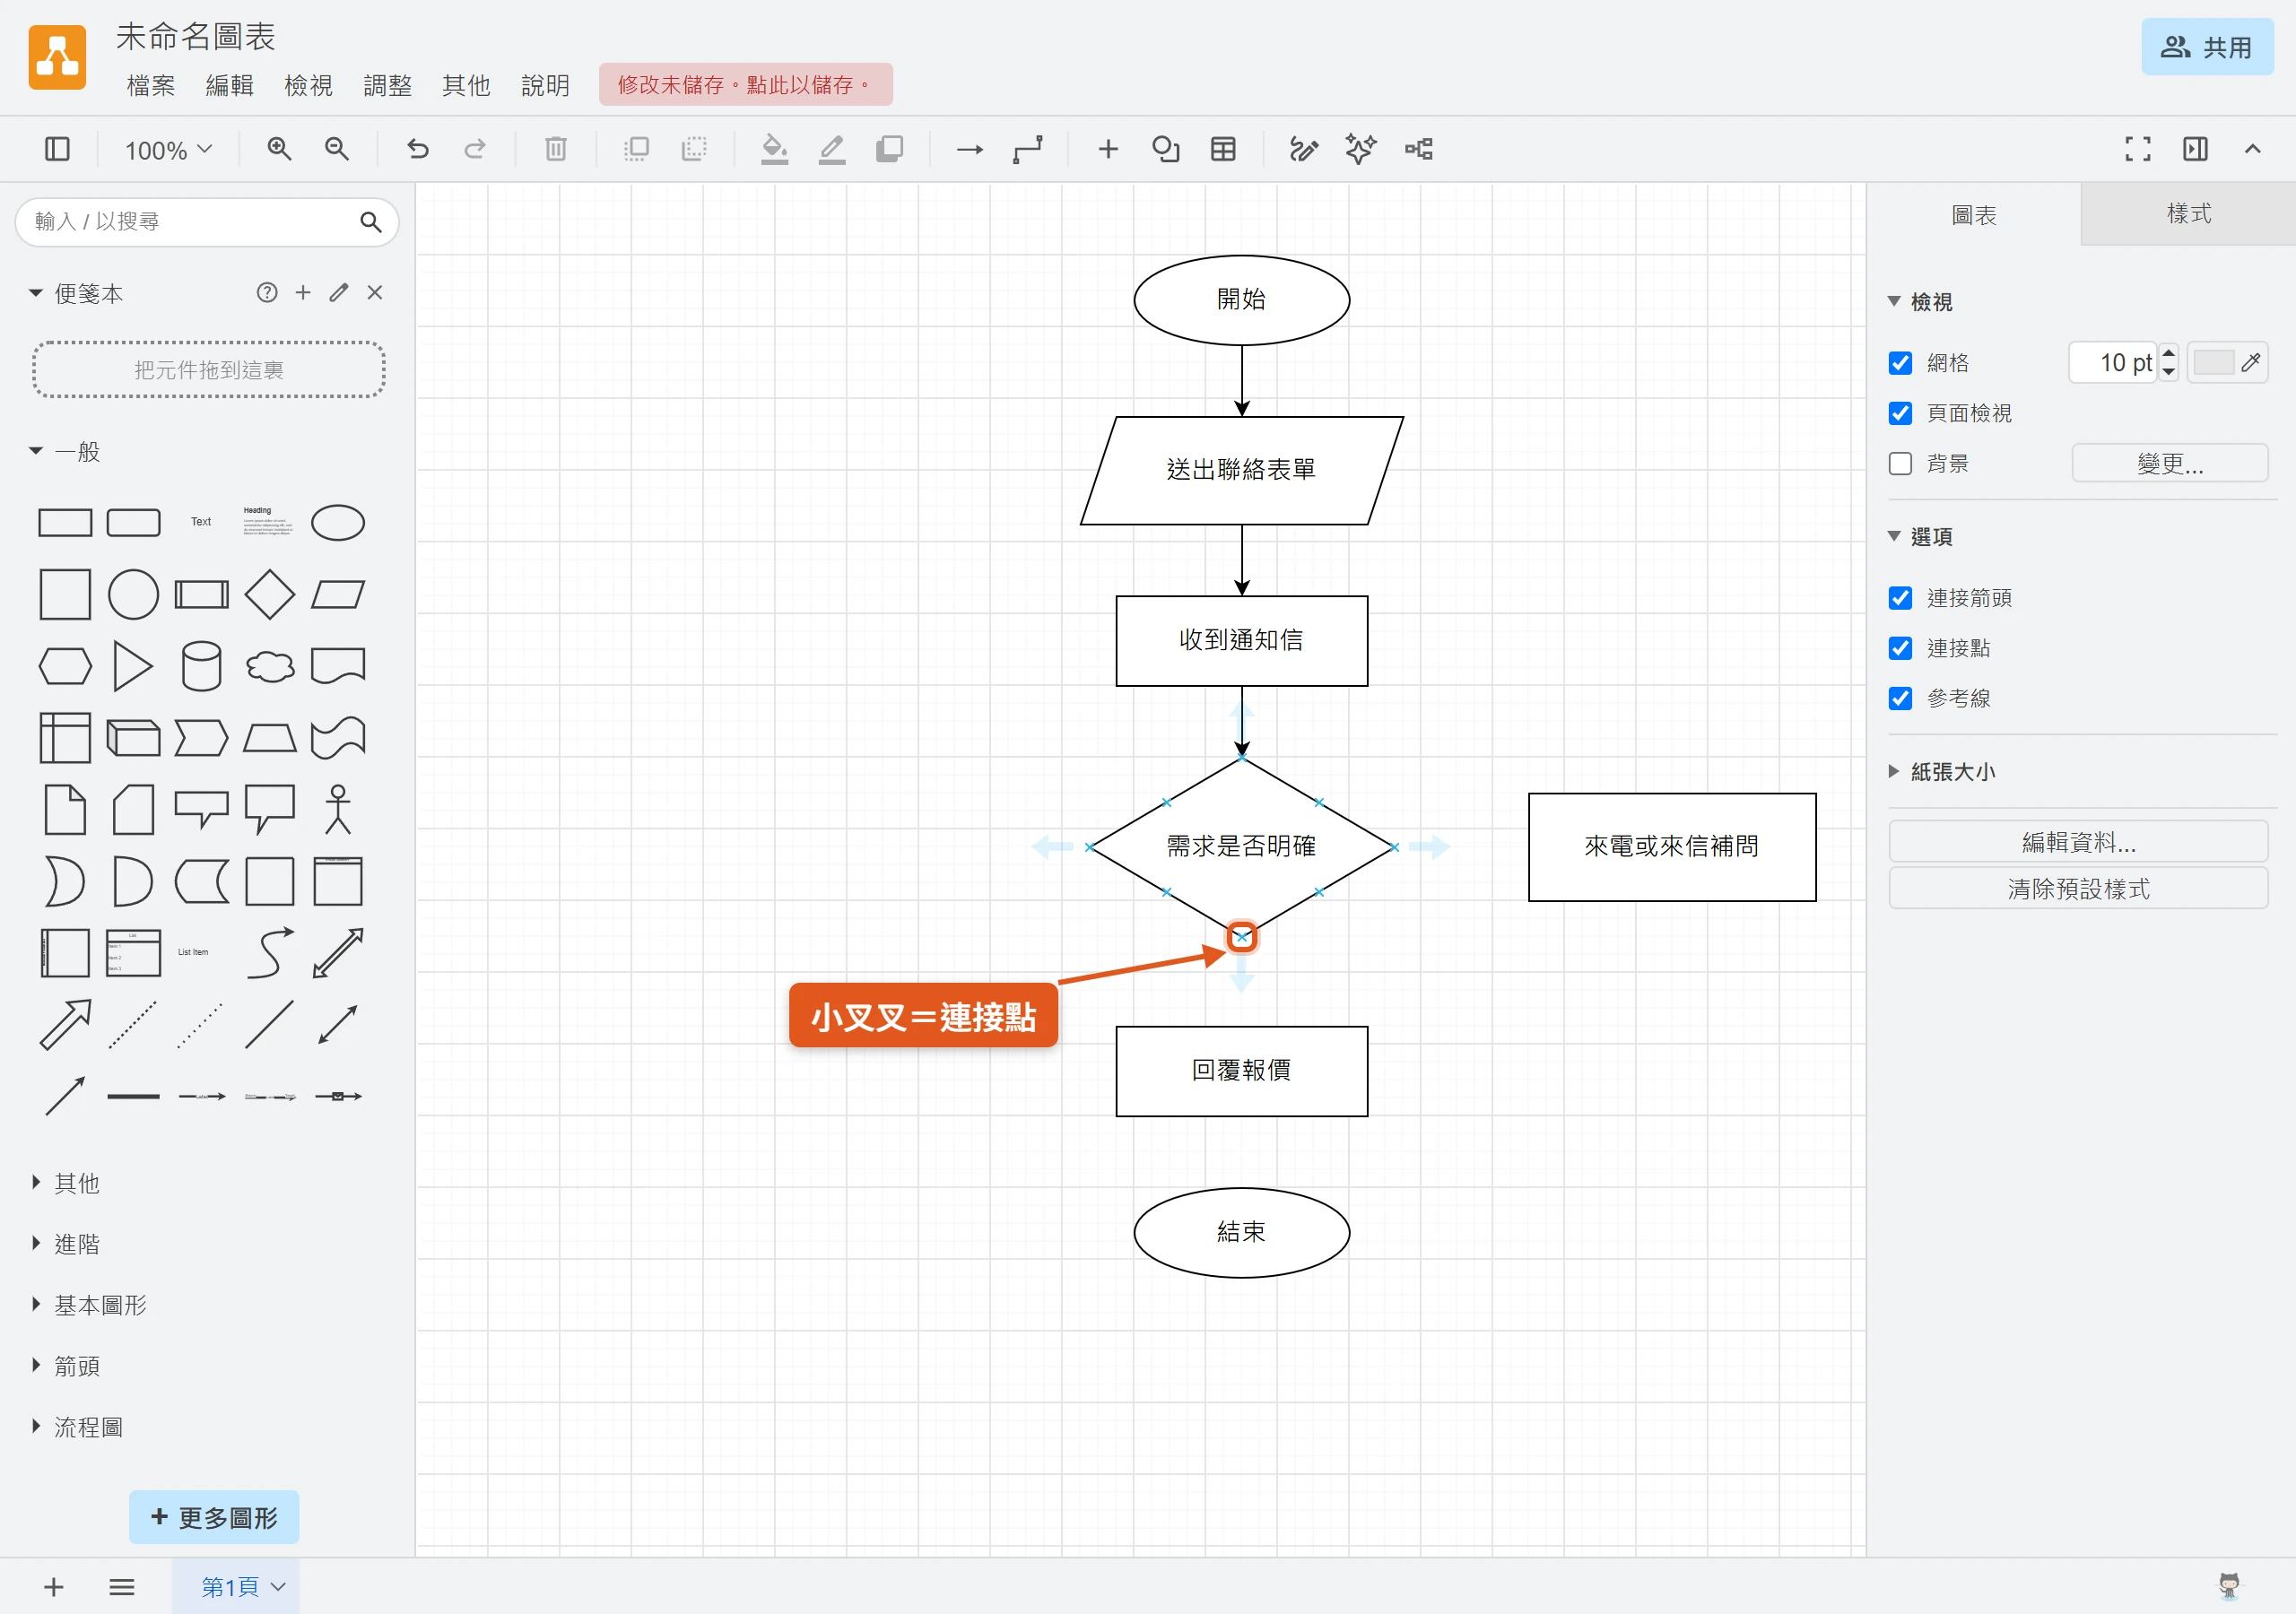Click the 共用 share button
2296x1614 pixels.
pos(2206,47)
